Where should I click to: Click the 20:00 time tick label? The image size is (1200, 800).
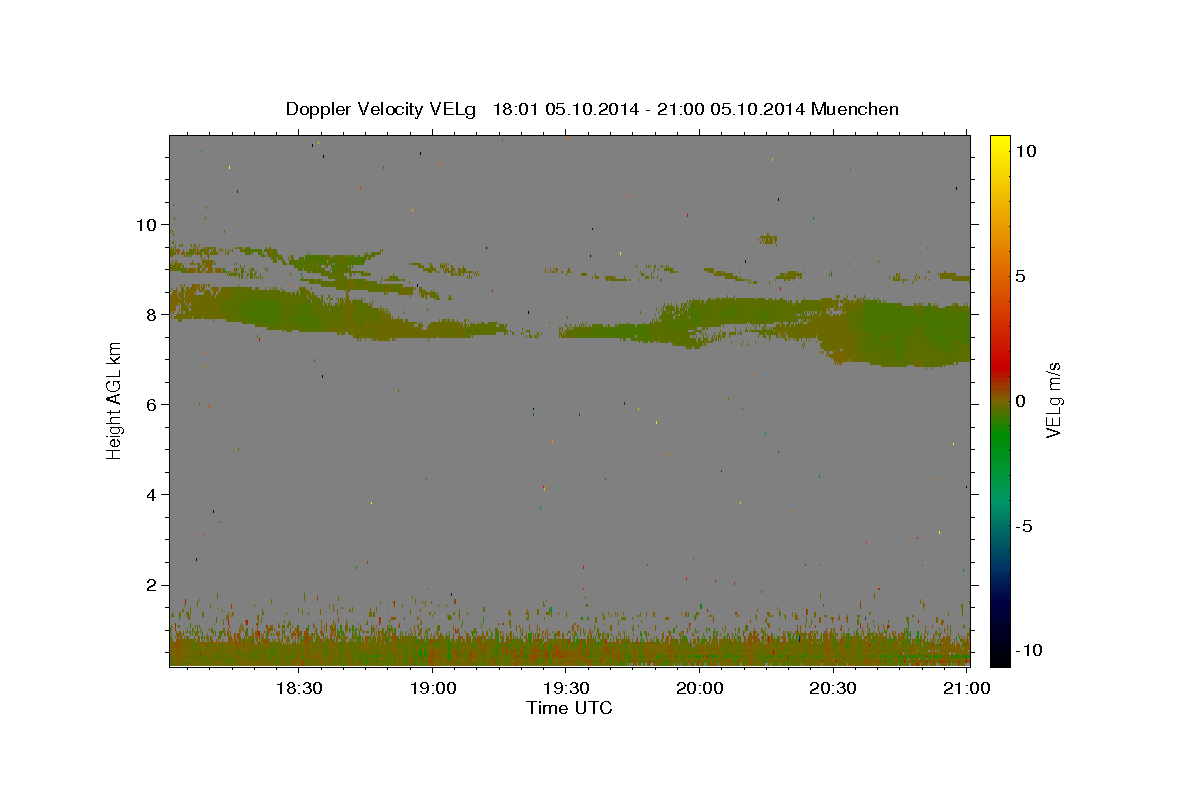699,688
